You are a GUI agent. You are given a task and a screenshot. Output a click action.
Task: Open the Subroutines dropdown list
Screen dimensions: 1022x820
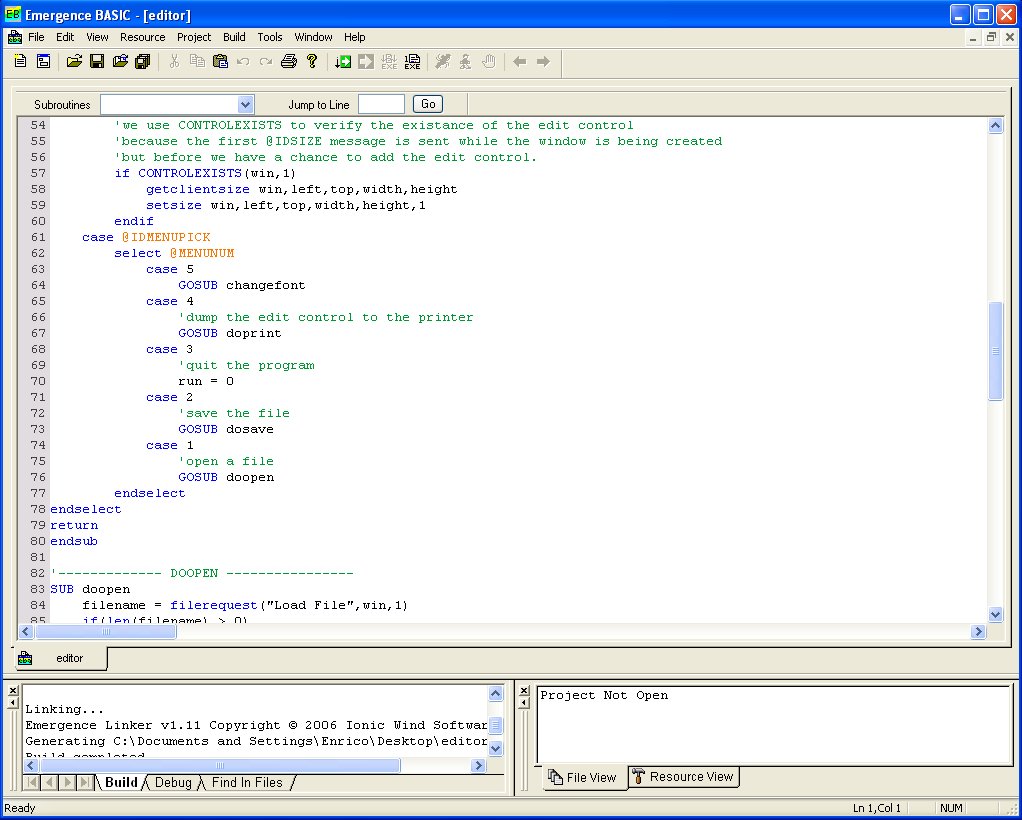pyautogui.click(x=245, y=104)
